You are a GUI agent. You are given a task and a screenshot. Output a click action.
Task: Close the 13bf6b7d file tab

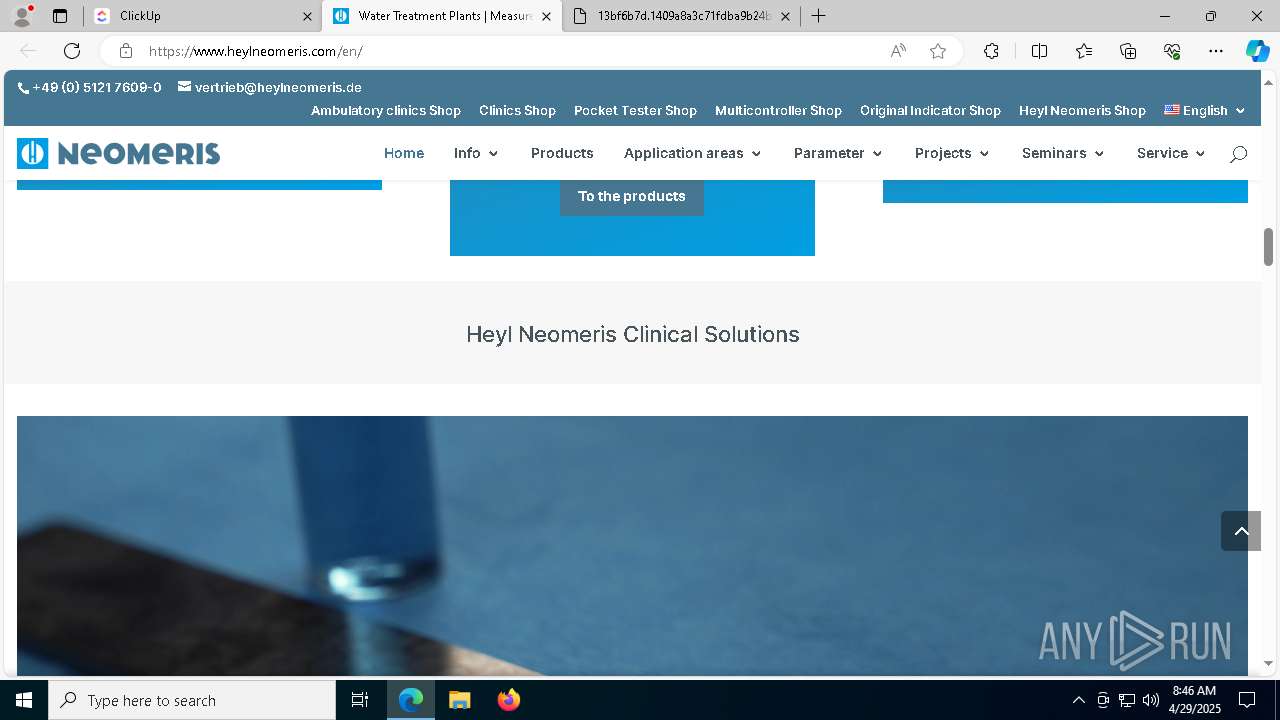click(x=785, y=16)
